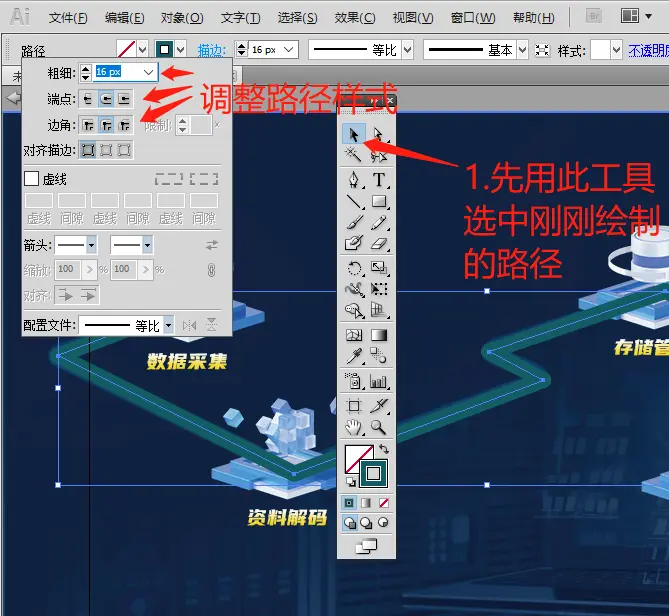The height and width of the screenshot is (616, 669).
Task: Open stroke color dropdown in control bar
Action: (181, 50)
